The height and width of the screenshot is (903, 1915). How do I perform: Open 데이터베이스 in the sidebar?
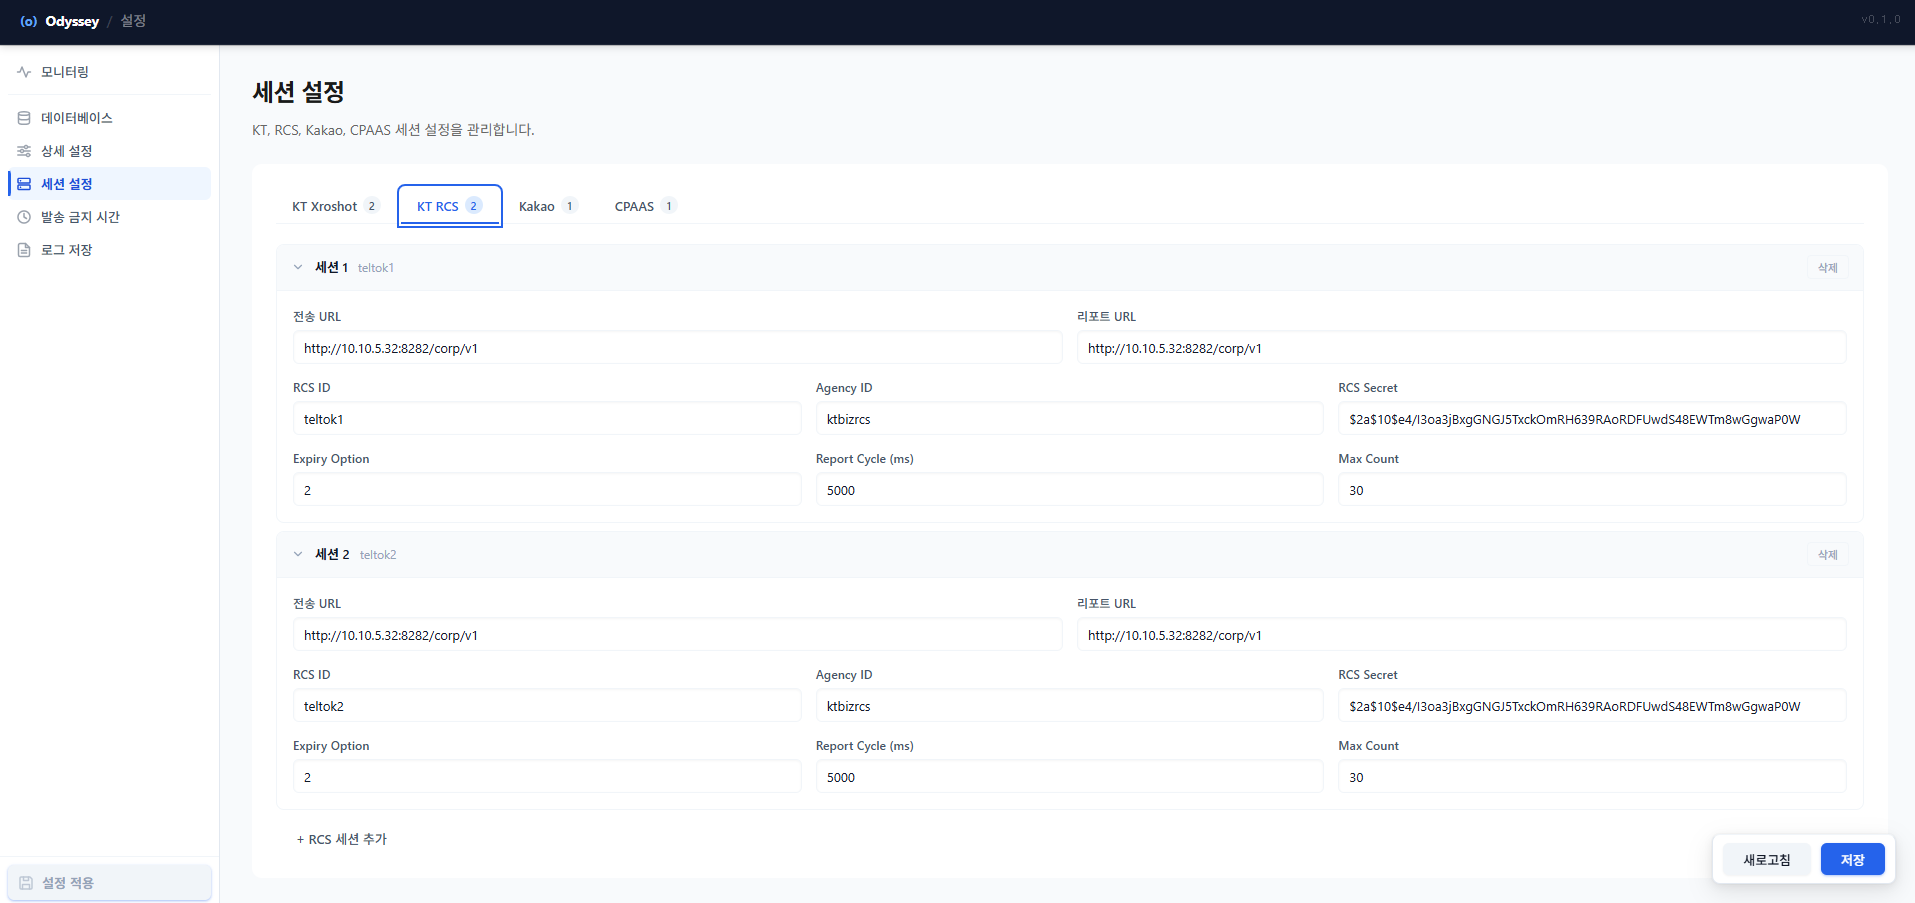pyautogui.click(x=110, y=118)
